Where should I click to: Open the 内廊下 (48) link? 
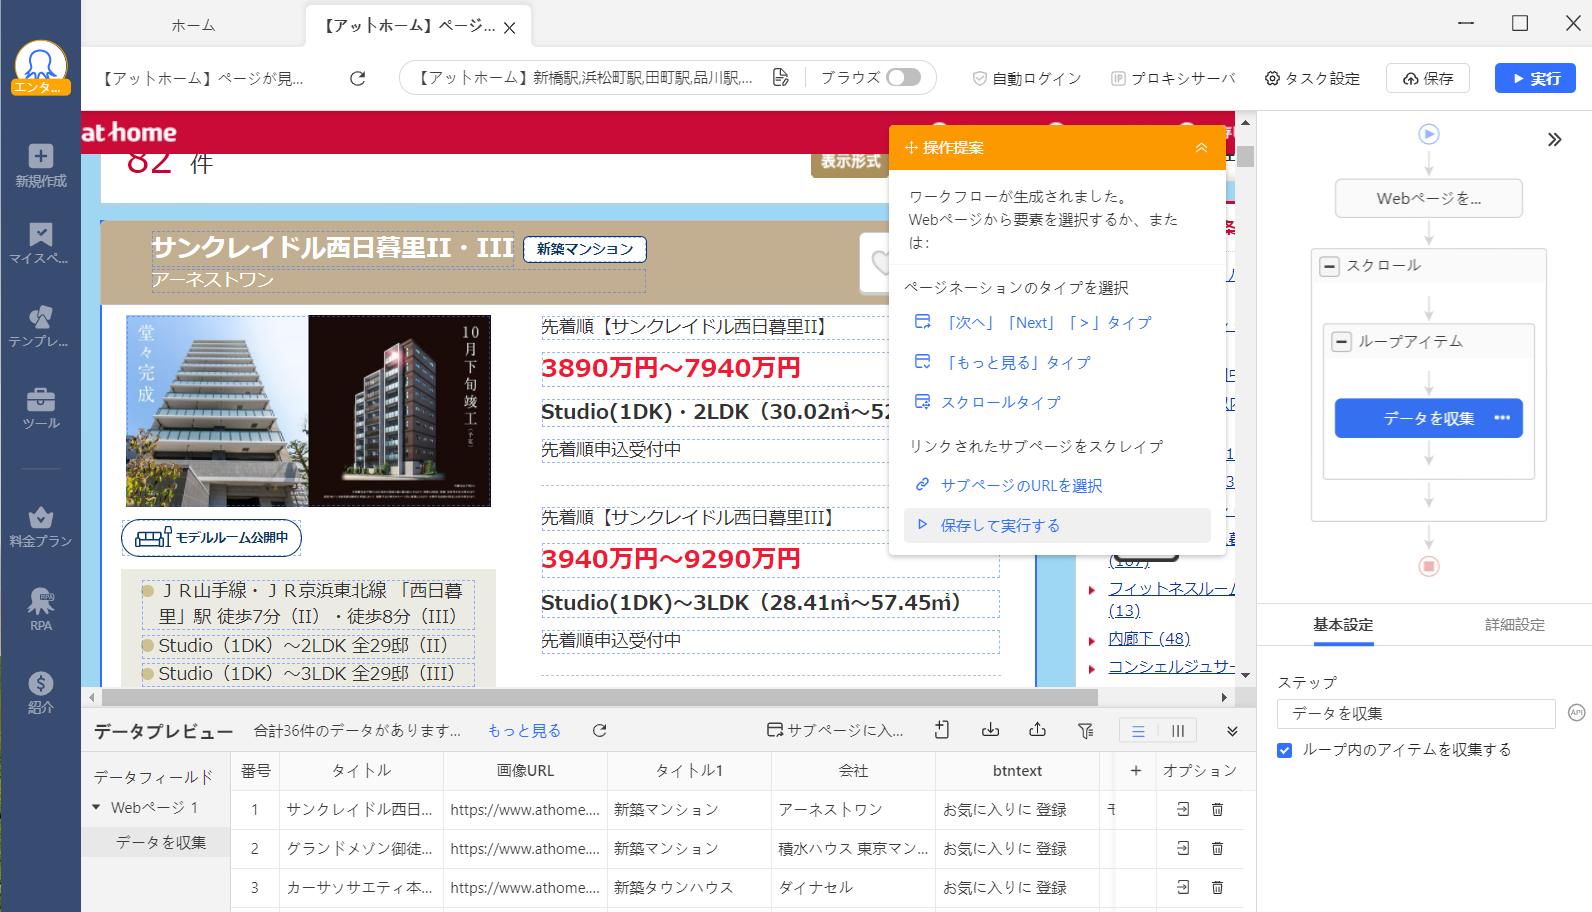(1148, 638)
